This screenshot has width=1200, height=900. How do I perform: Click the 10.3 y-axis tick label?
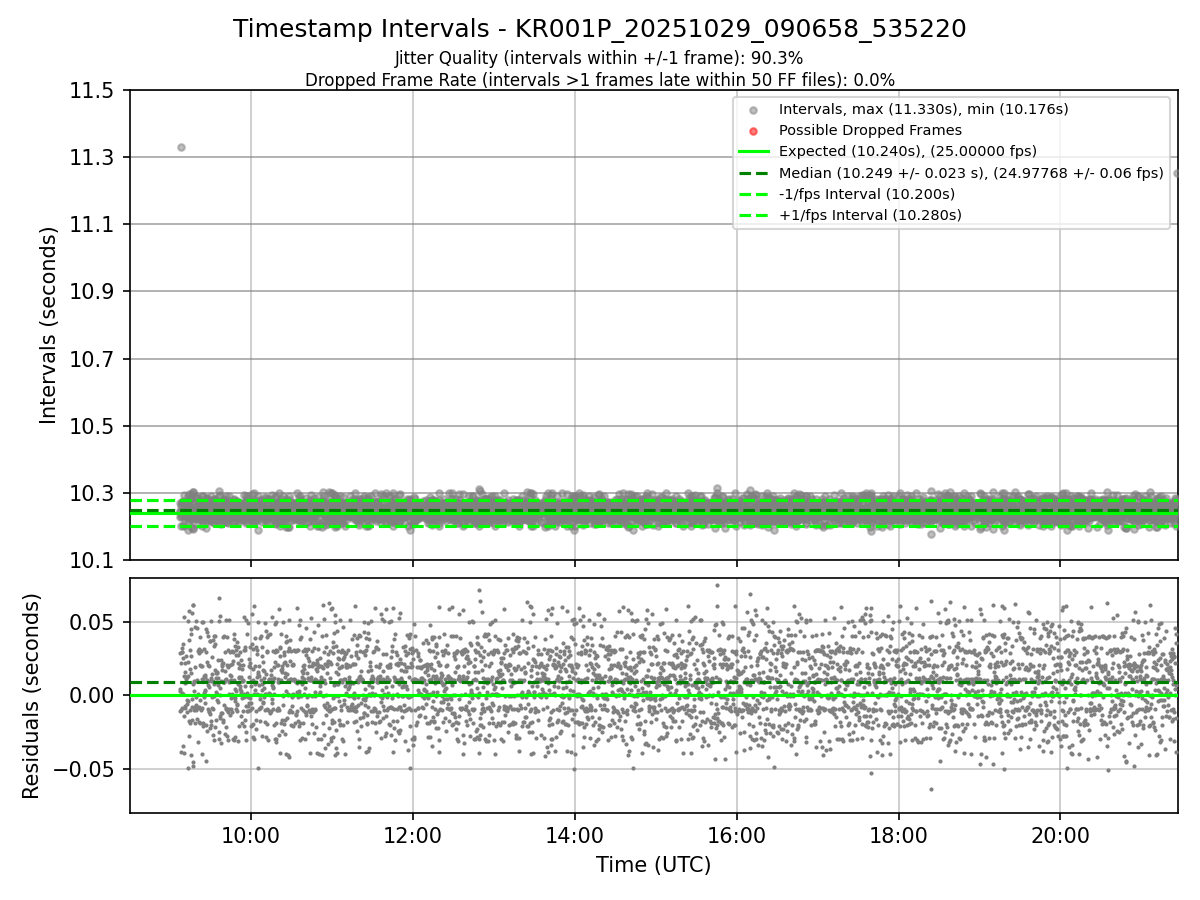point(90,493)
